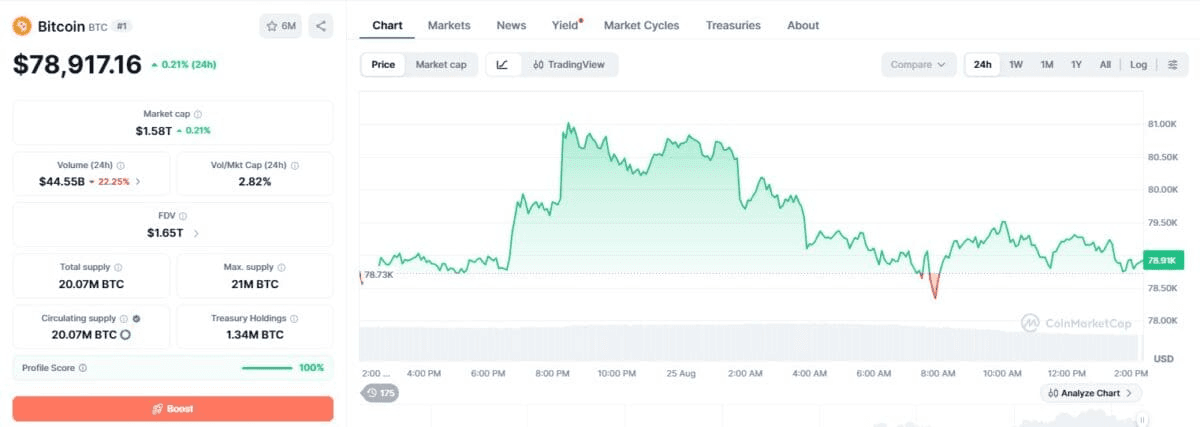Open Circulating supply info icon
Viewport: 1200px width, 427px height.
click(124, 318)
